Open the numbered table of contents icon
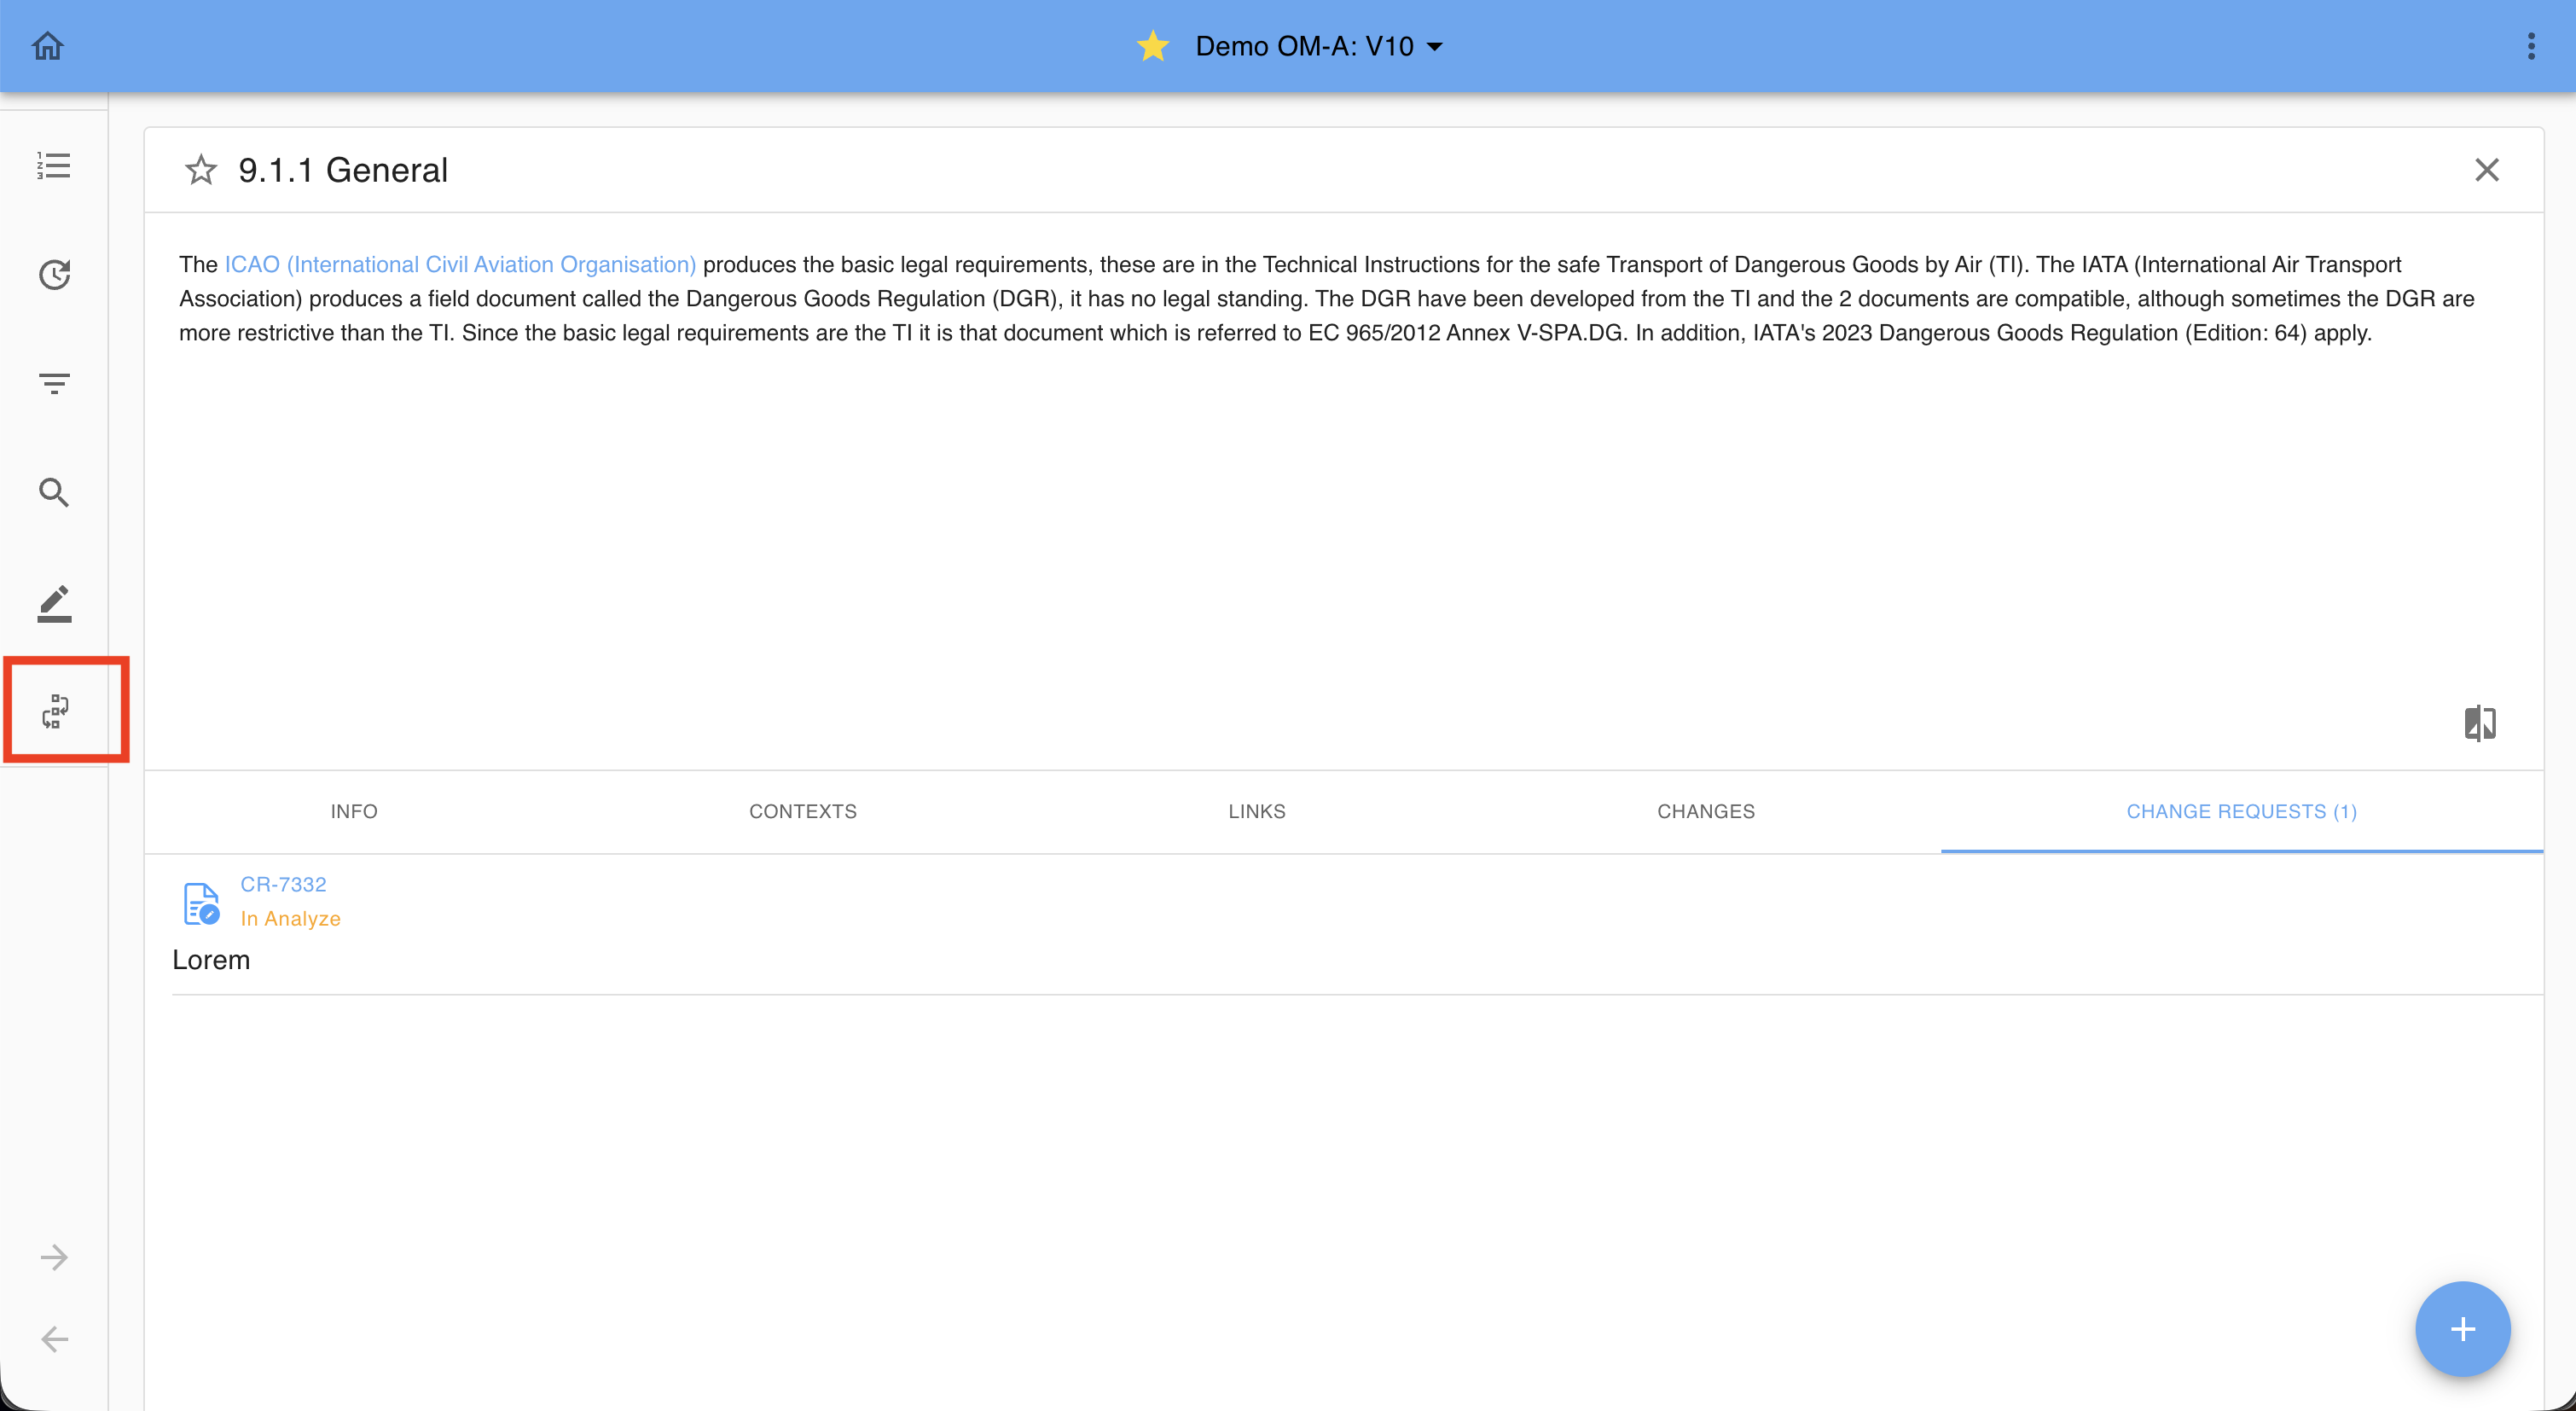The height and width of the screenshot is (1411, 2576). coord(54,166)
